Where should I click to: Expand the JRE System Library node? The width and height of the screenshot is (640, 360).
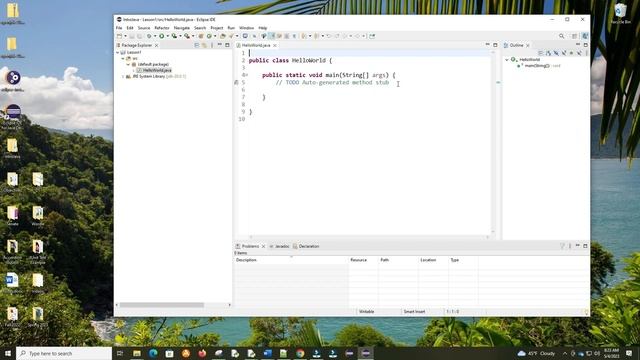[123, 76]
